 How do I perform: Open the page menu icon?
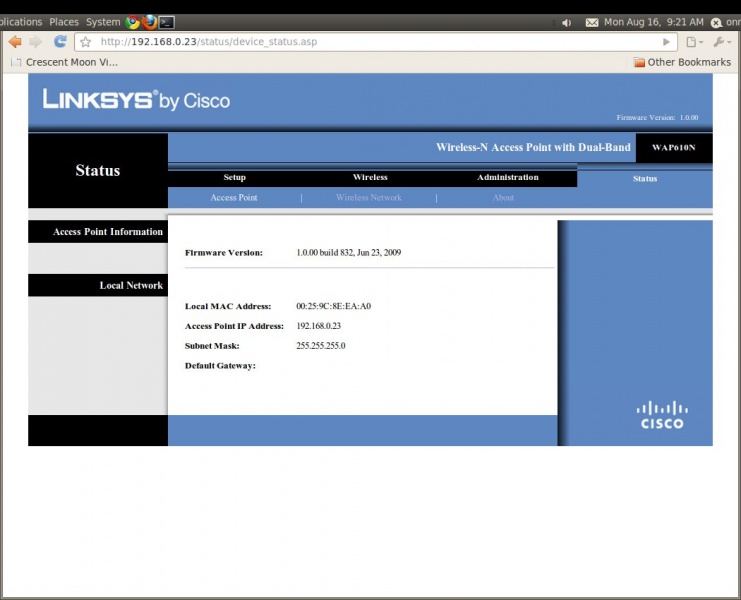coord(694,42)
